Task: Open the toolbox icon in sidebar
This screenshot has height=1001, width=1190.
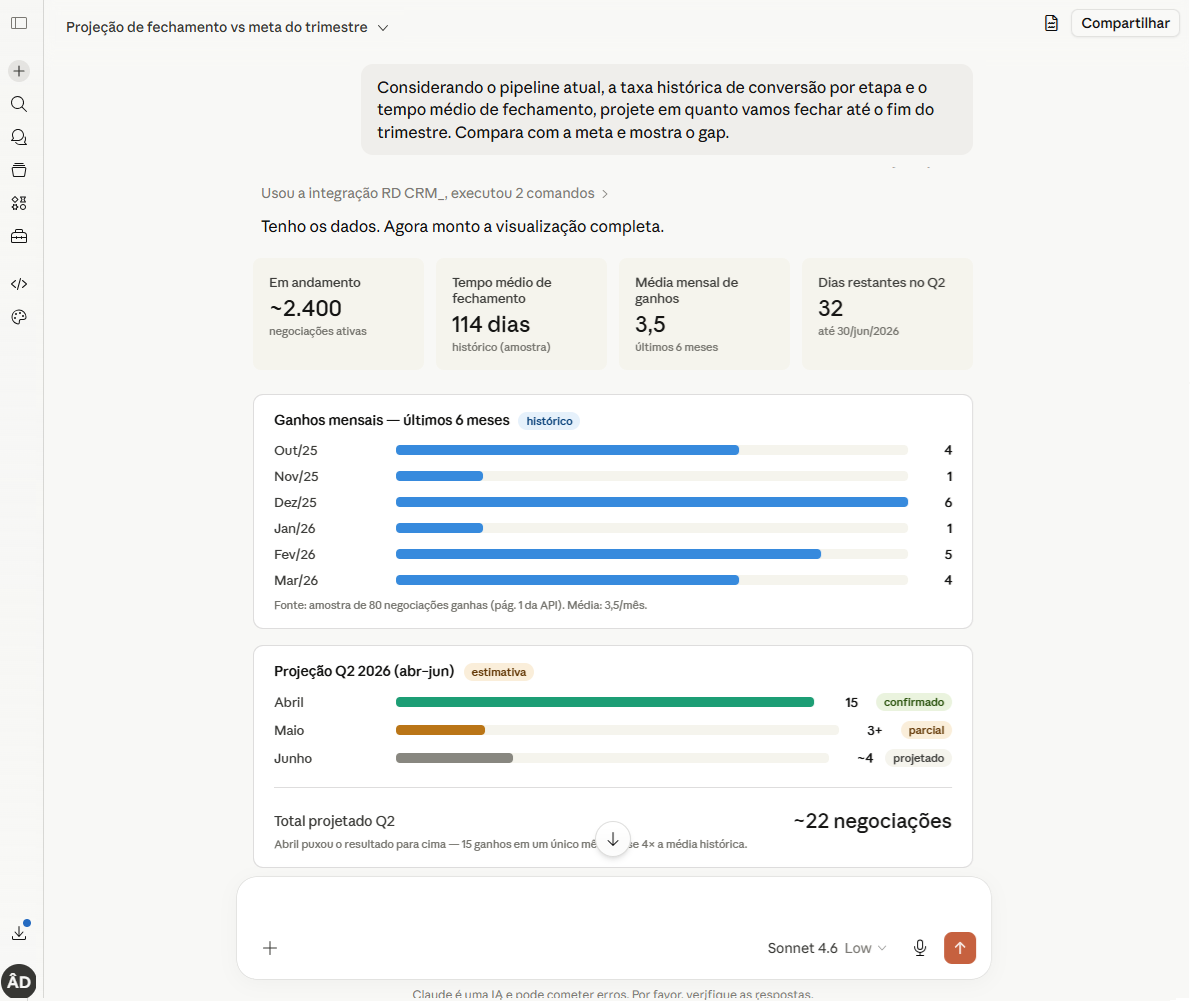Action: pyautogui.click(x=19, y=237)
